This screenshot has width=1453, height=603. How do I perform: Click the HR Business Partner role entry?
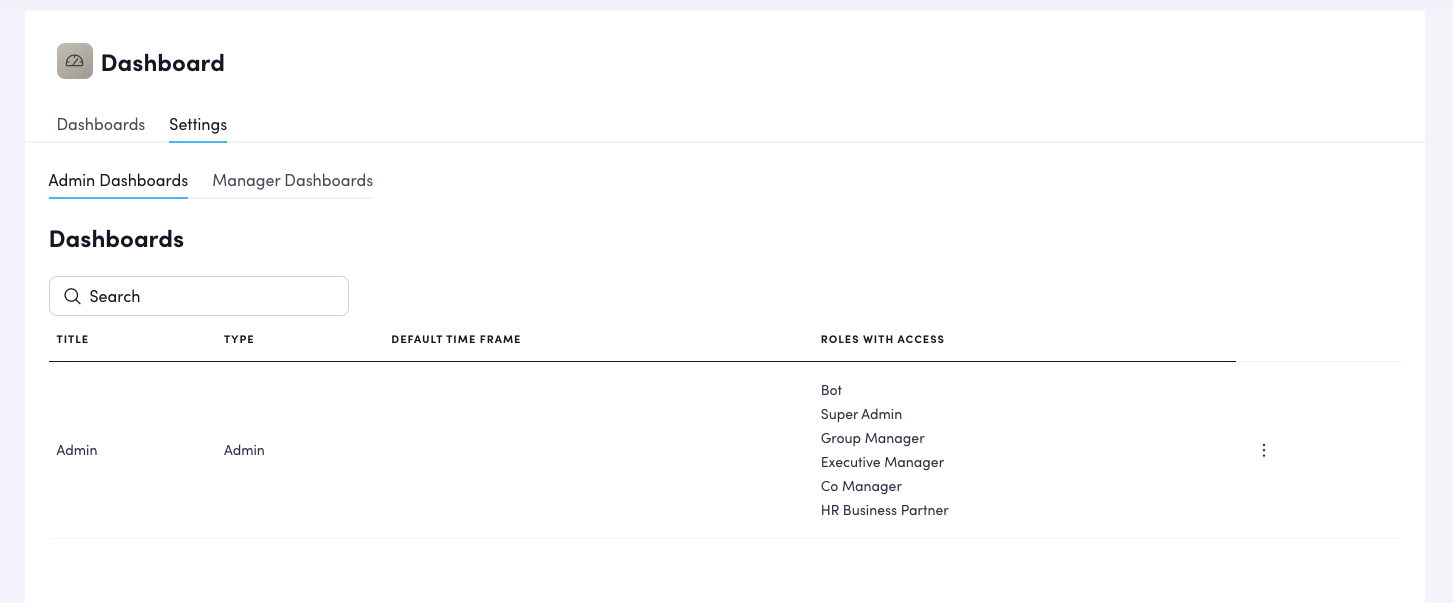(x=884, y=510)
